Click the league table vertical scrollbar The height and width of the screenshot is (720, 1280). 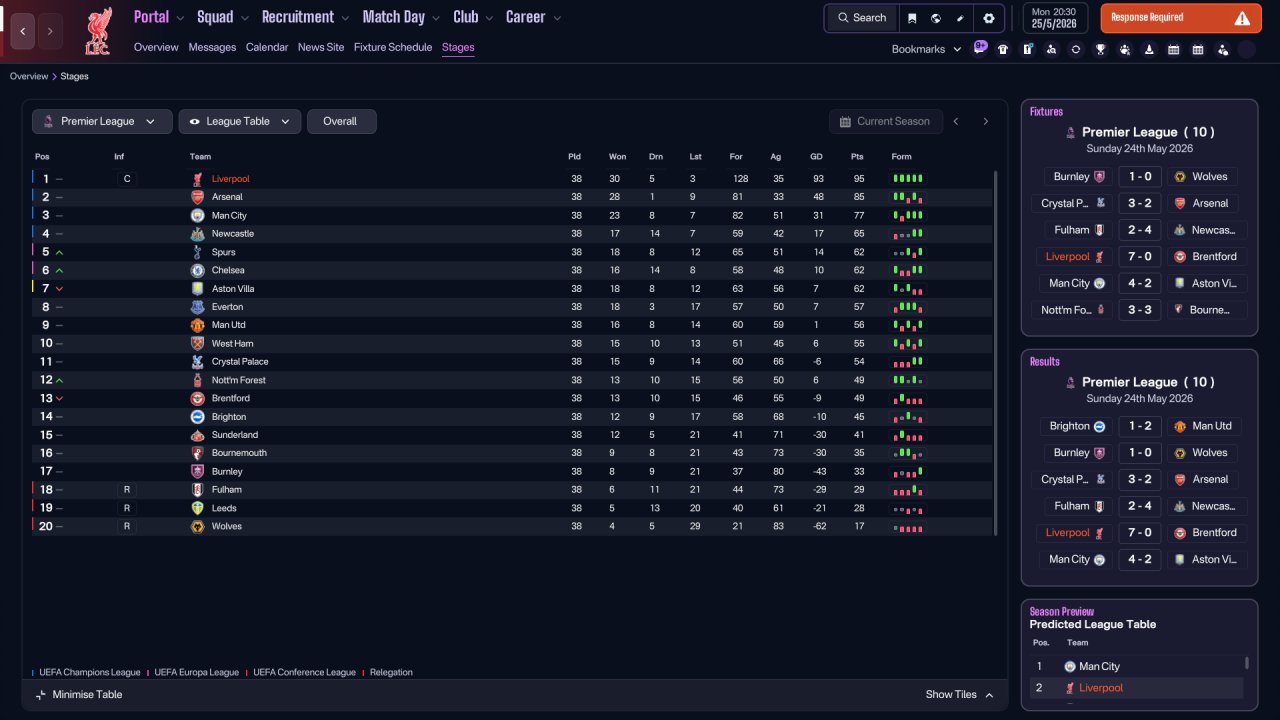tap(995, 352)
